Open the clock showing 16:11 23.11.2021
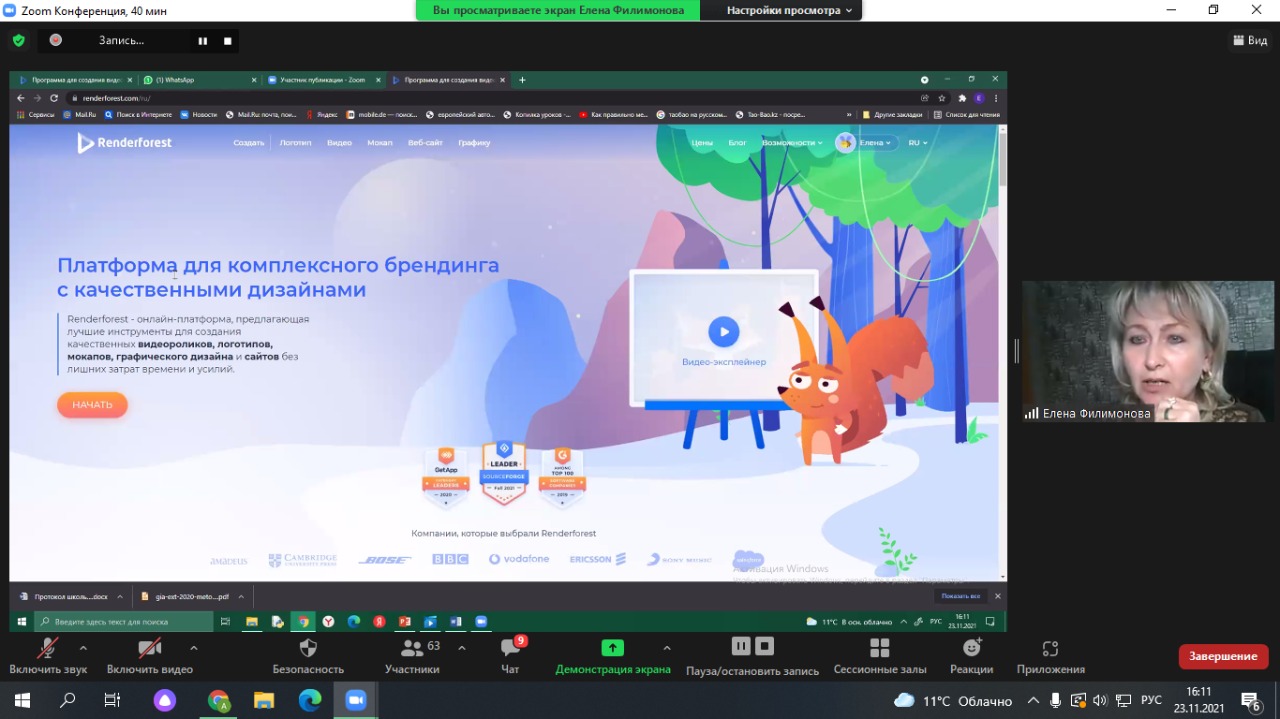 click(1199, 700)
